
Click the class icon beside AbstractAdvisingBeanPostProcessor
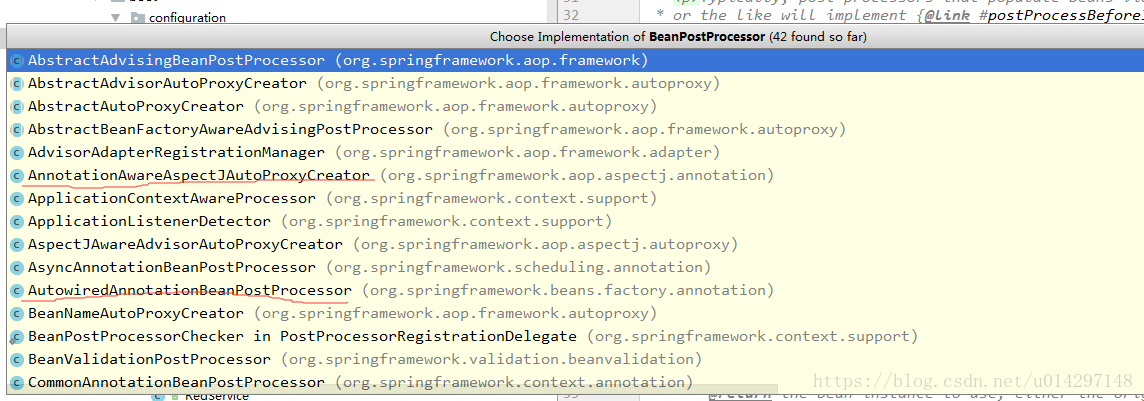click(18, 61)
